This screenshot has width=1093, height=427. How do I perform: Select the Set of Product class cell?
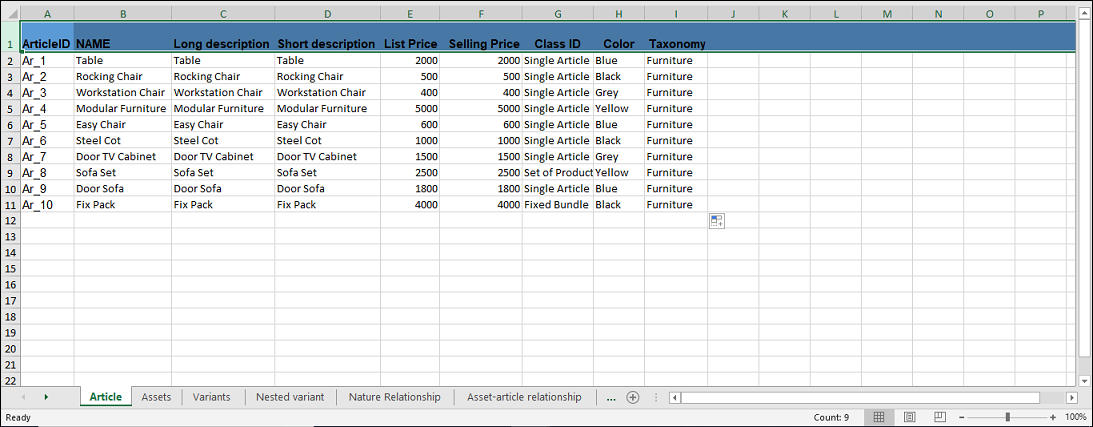(558, 173)
